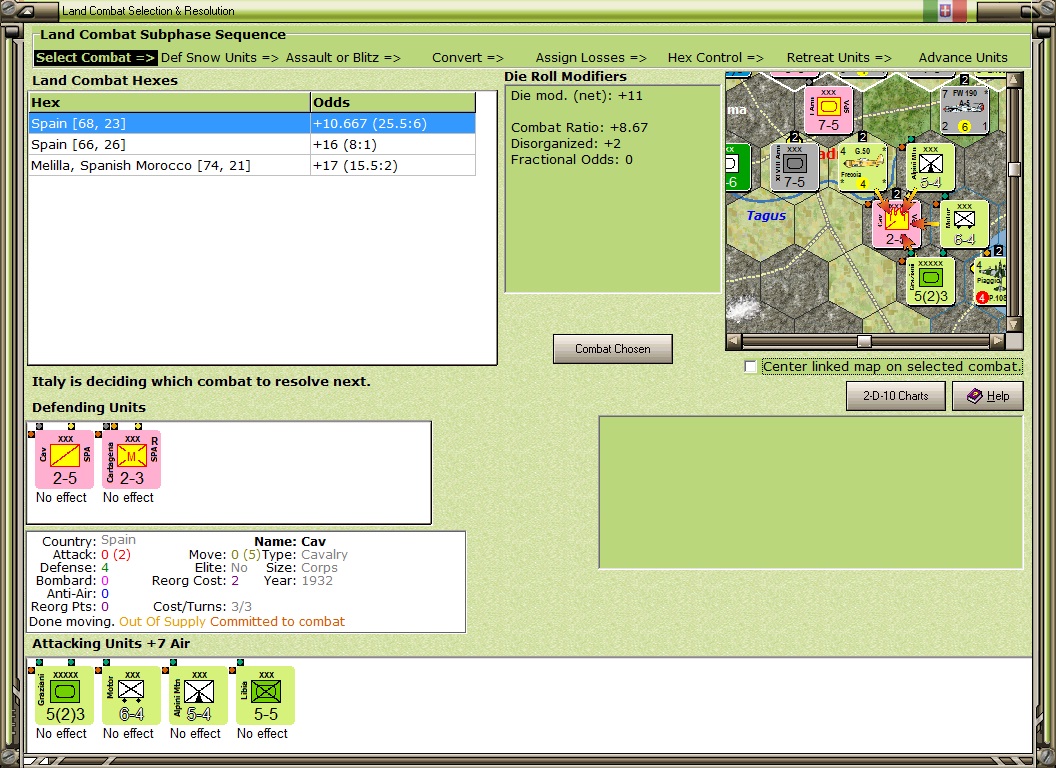The width and height of the screenshot is (1056, 768).
Task: Pick the Alpini Mtn 5-4 attacker
Action: [199, 695]
